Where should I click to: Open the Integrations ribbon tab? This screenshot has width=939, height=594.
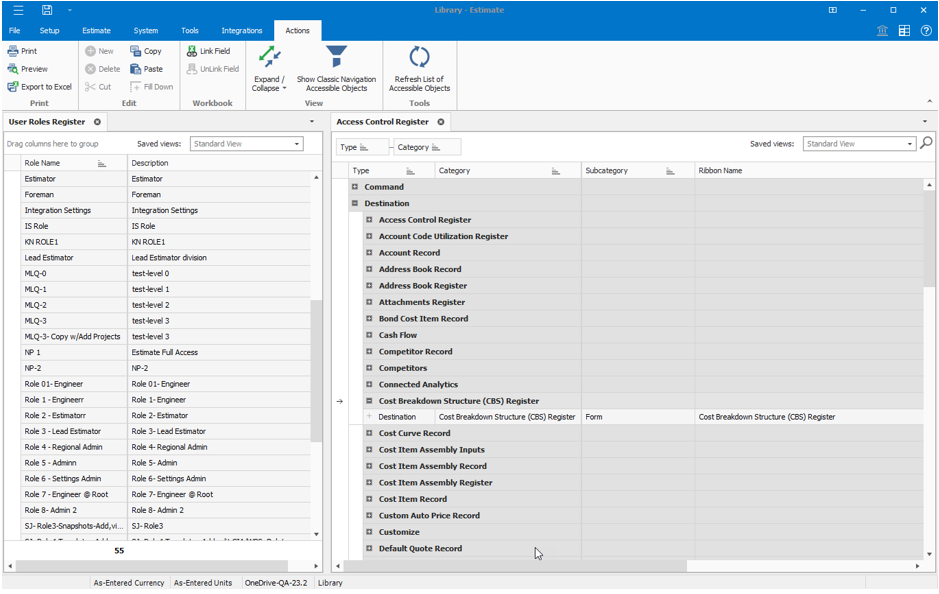pos(241,31)
